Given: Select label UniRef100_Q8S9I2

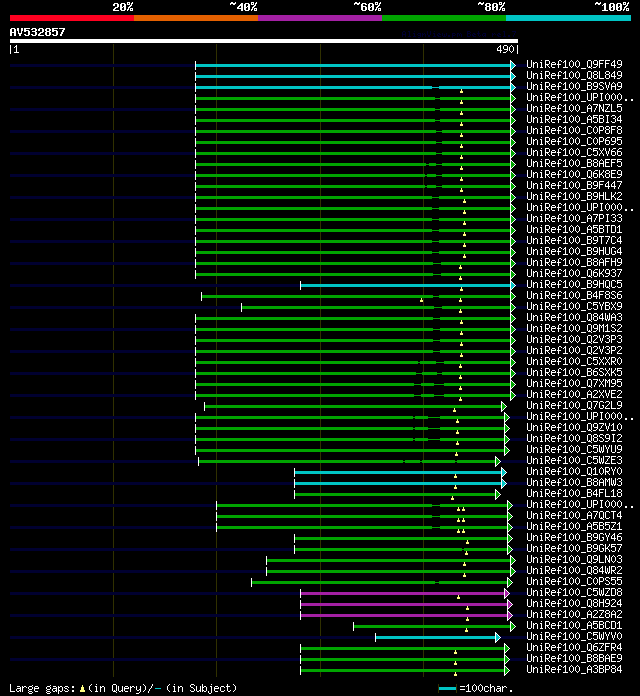Looking at the screenshot, I should click(574, 438).
